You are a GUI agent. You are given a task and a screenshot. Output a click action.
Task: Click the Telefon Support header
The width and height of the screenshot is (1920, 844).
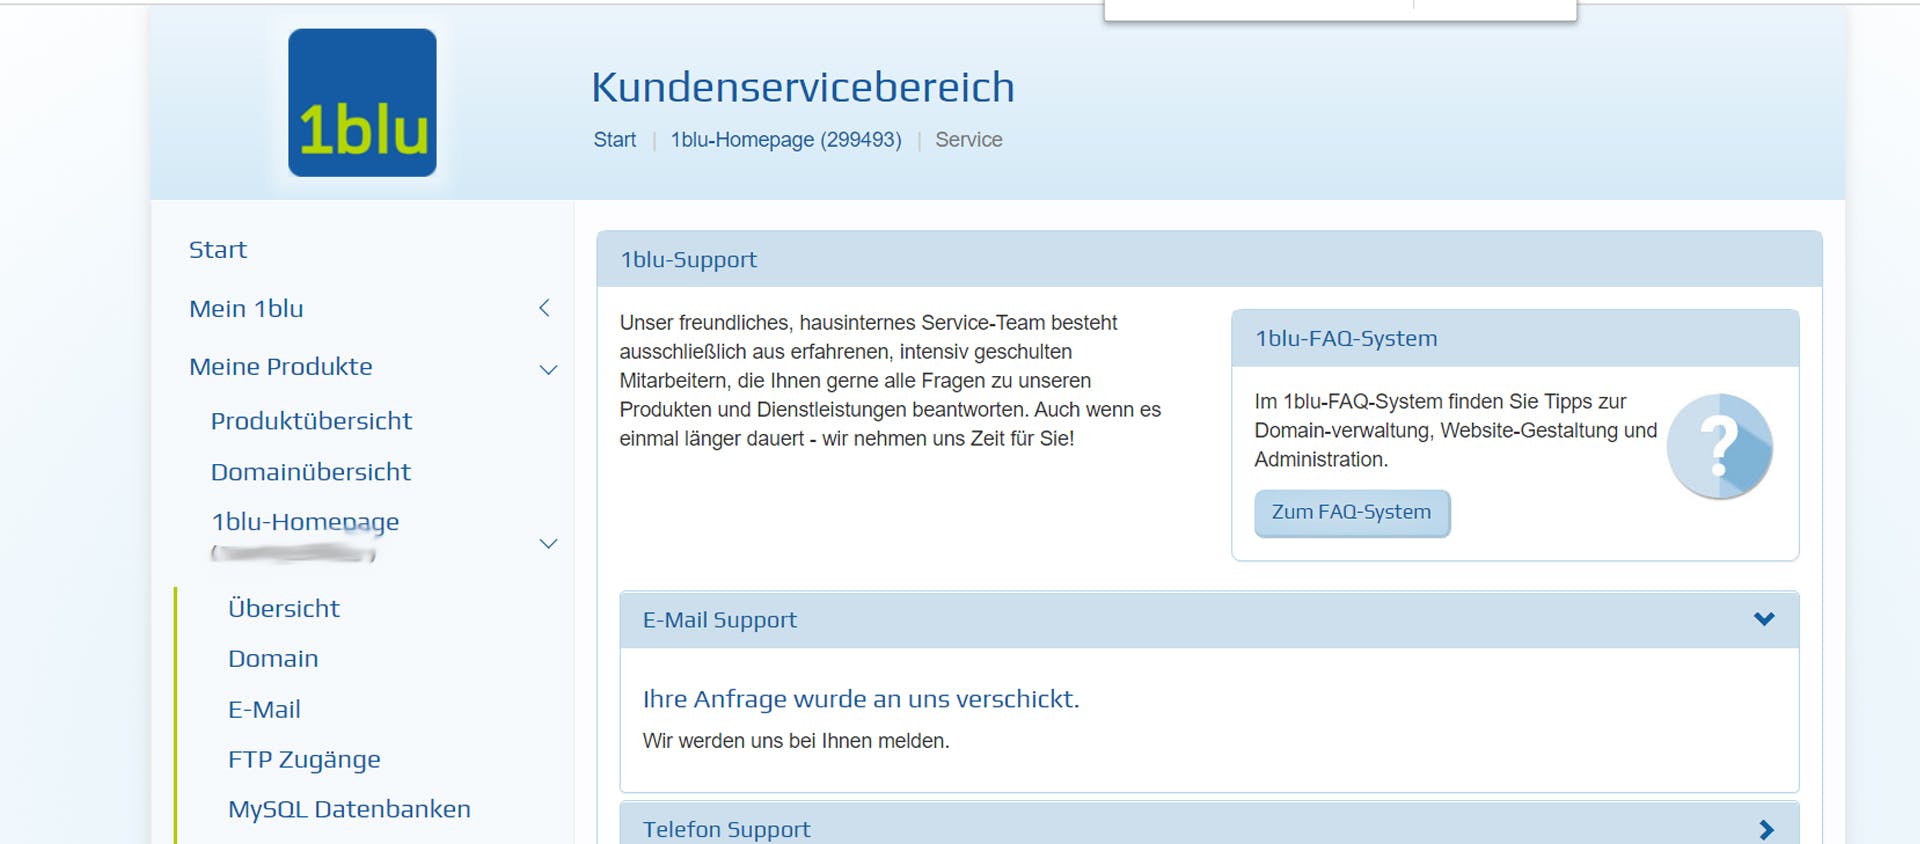click(1209, 824)
